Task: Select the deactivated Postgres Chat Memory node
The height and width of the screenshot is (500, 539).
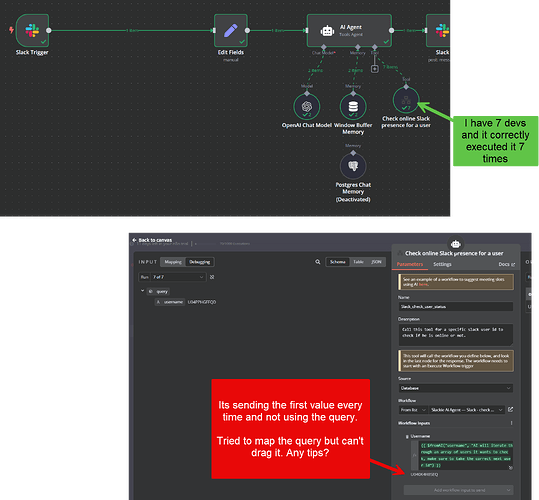Action: [353, 166]
